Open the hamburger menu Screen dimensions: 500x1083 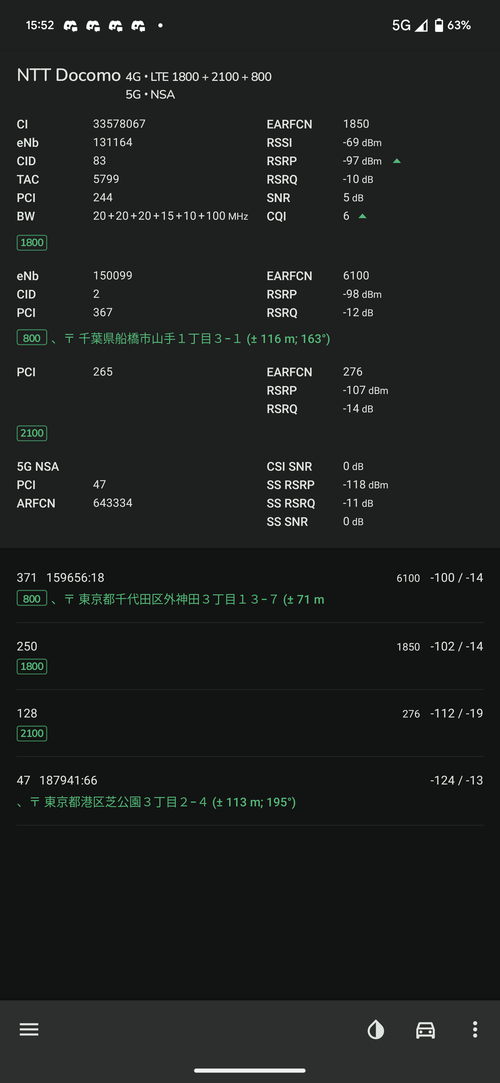click(x=29, y=1030)
